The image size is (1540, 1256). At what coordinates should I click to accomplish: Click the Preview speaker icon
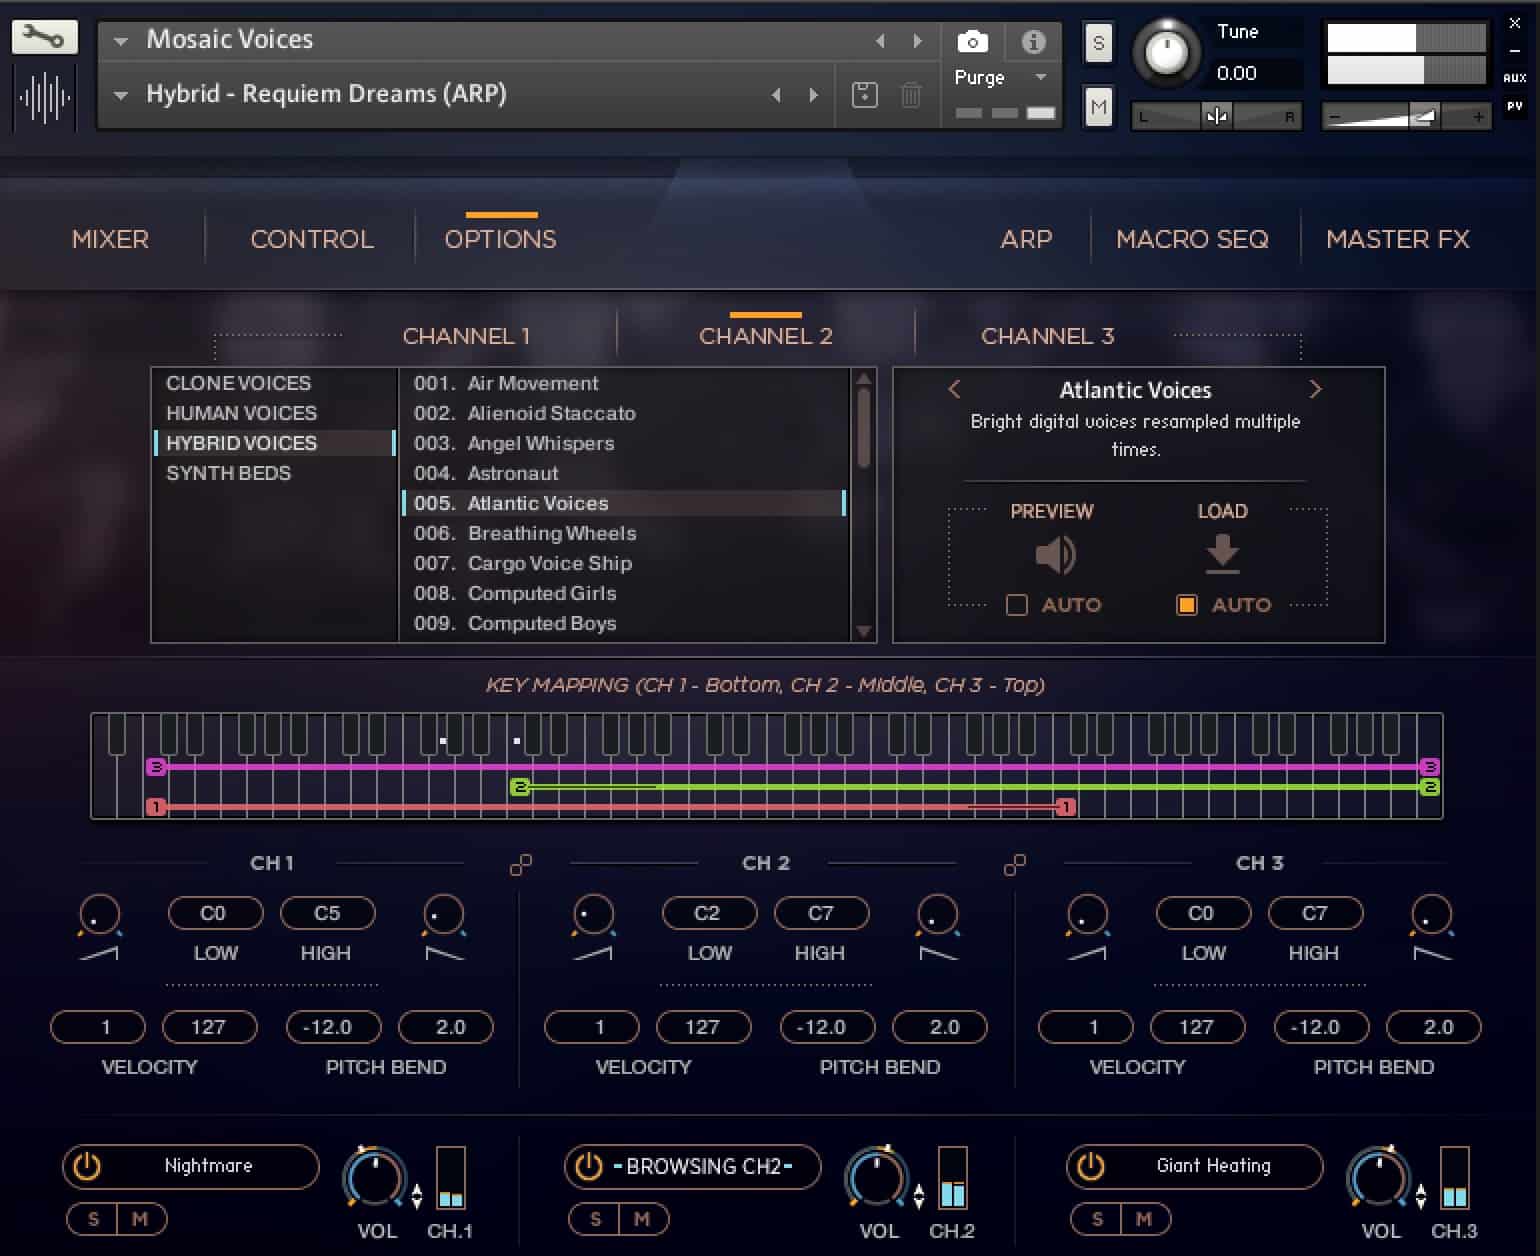(1054, 554)
